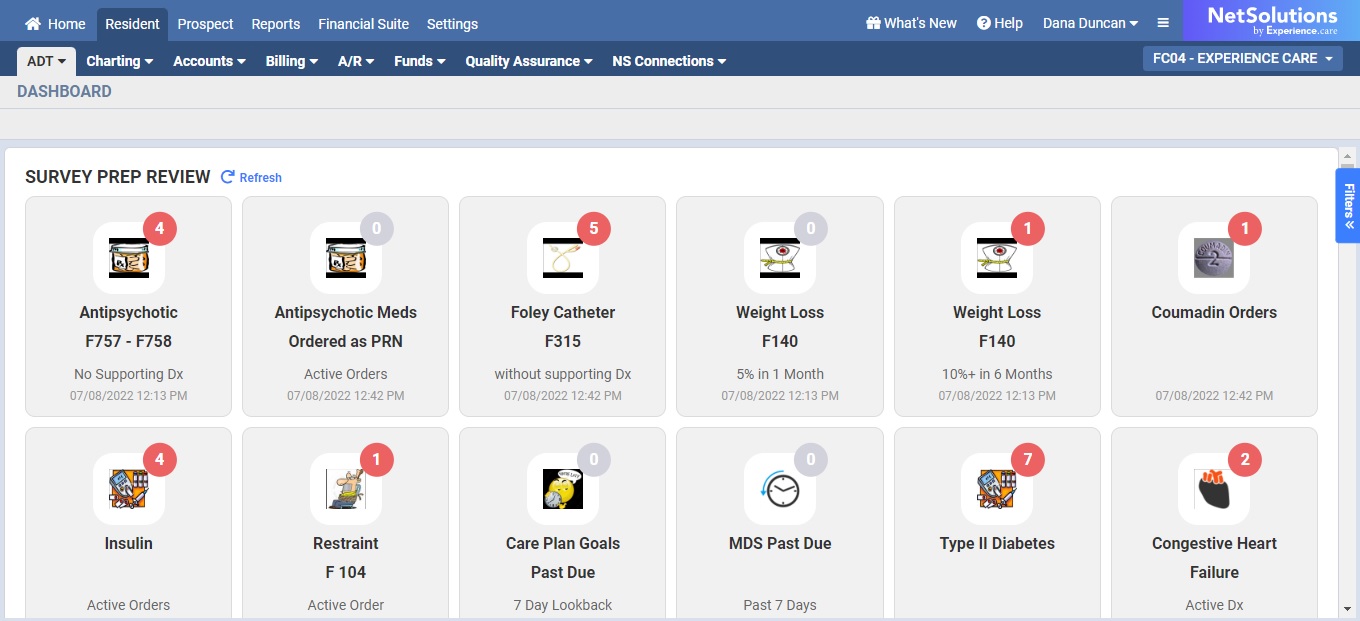The height and width of the screenshot is (621, 1360).
Task: Click the Refresh circular arrow icon
Action: click(227, 177)
